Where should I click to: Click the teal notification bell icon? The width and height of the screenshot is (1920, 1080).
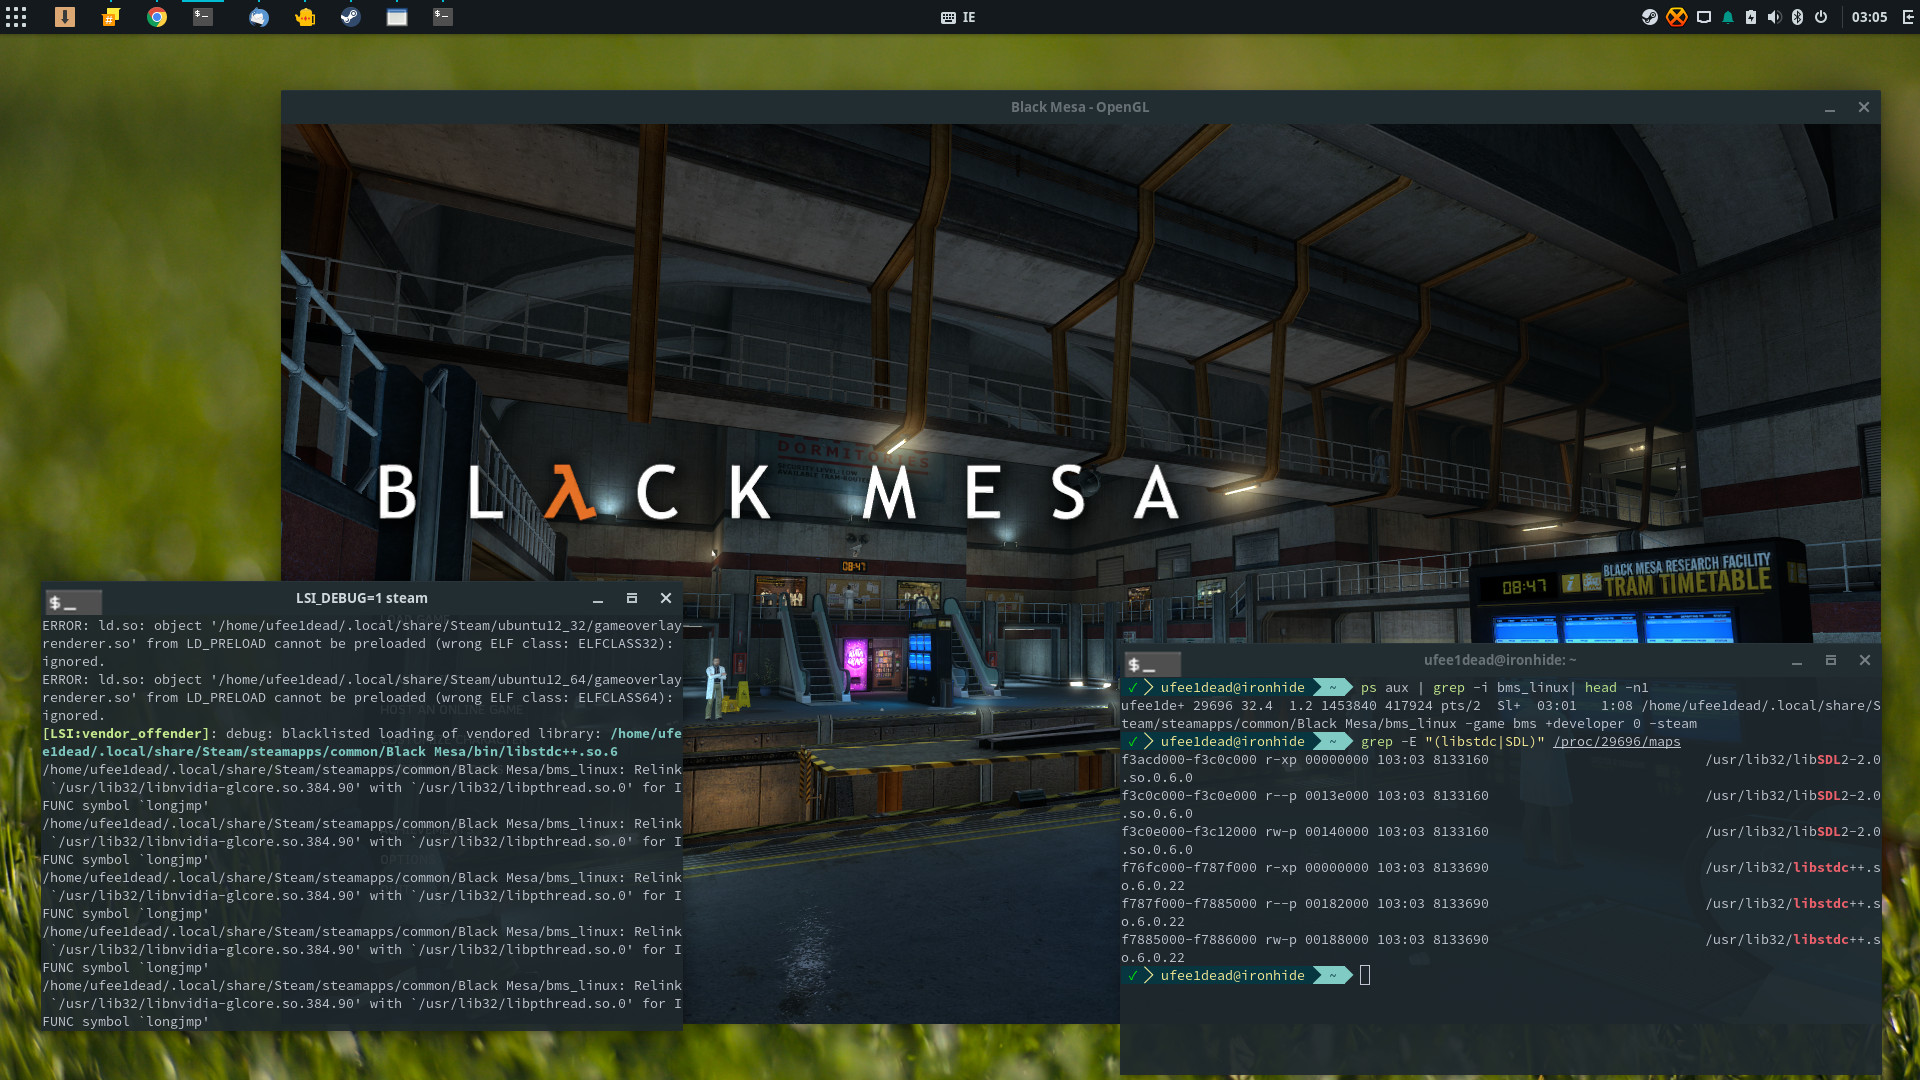point(1728,17)
